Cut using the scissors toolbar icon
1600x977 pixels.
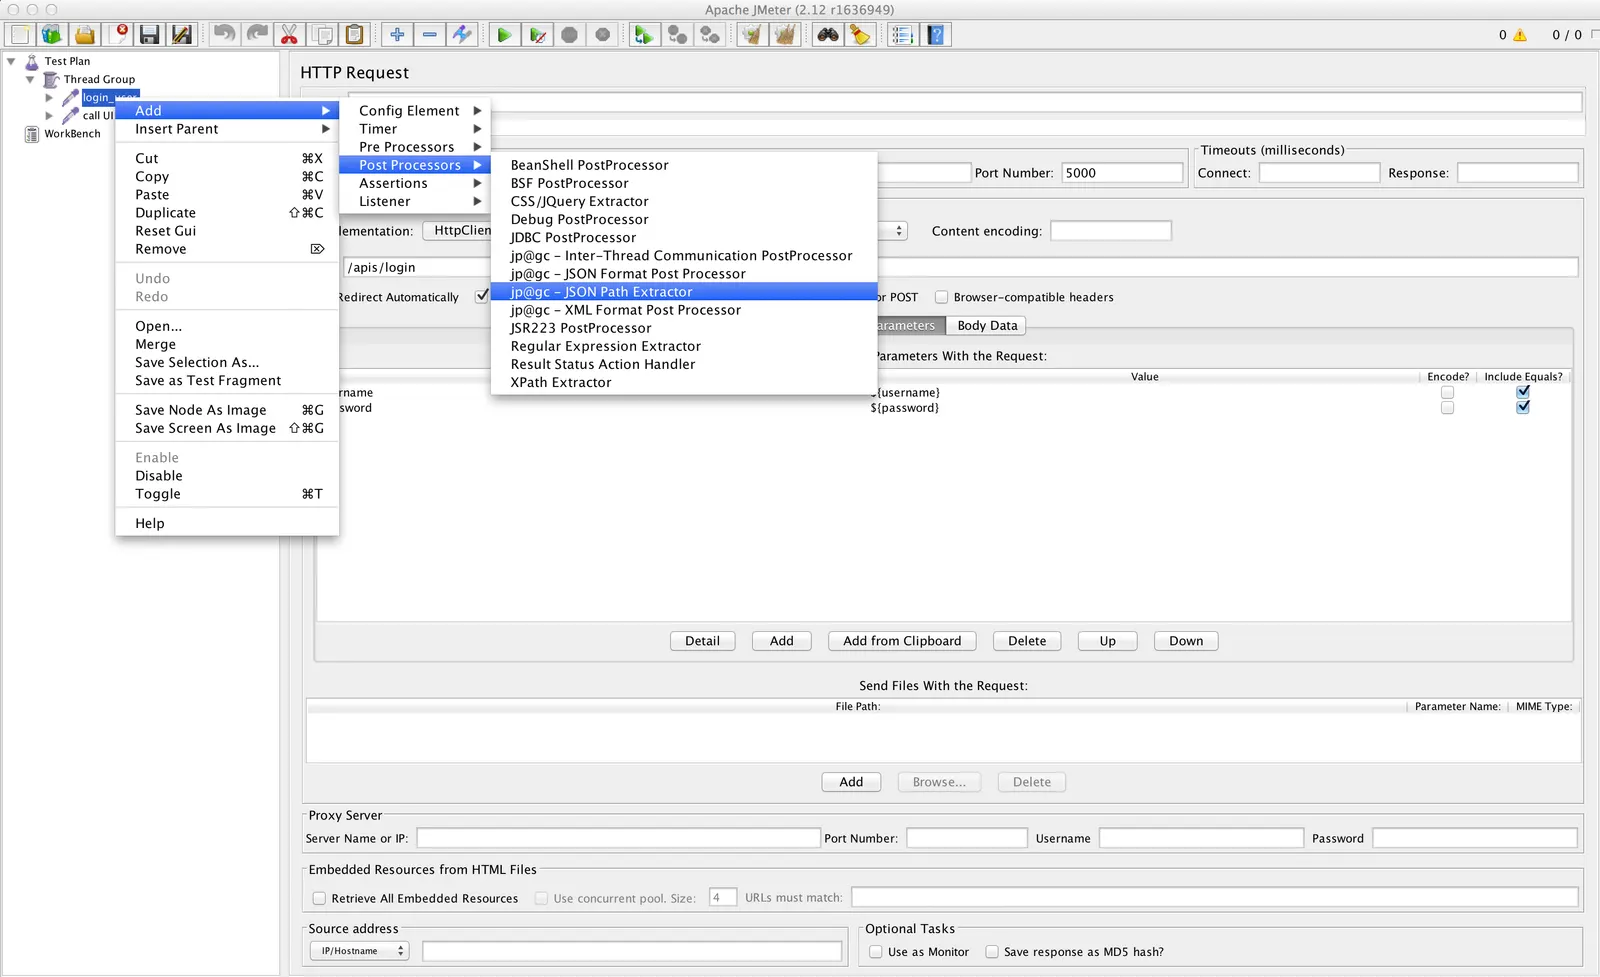(289, 35)
